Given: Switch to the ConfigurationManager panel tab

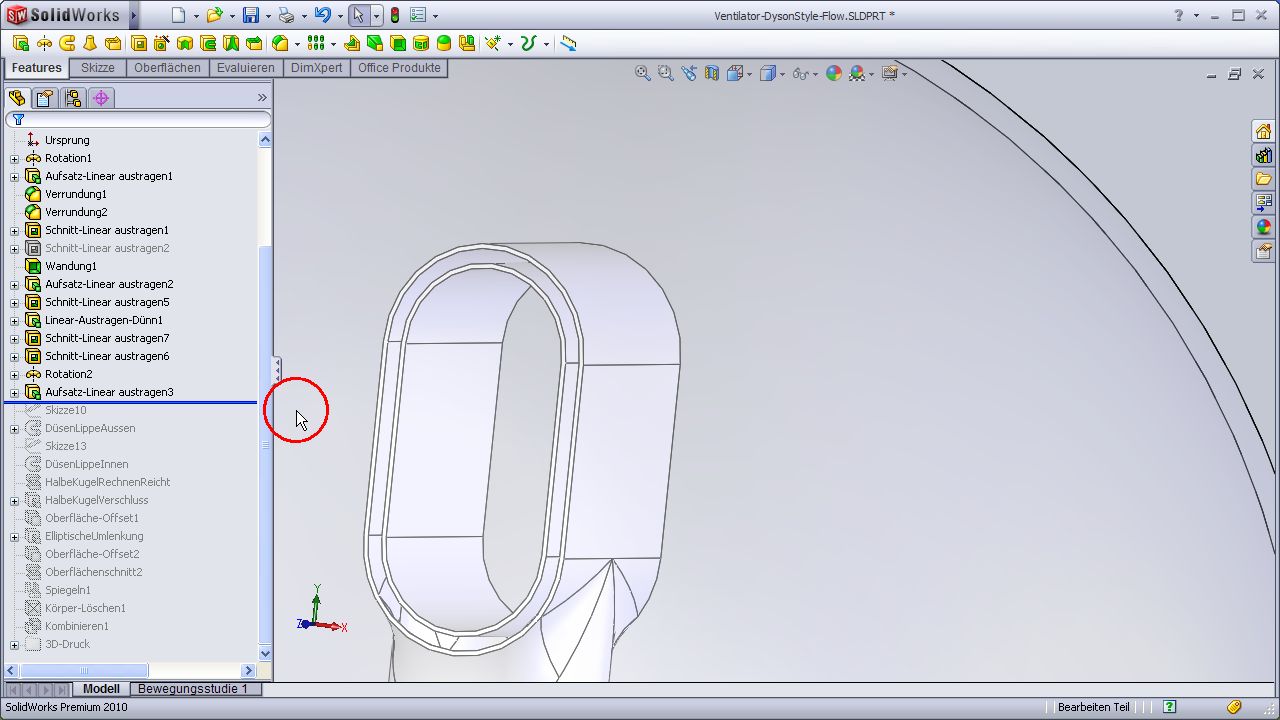Looking at the screenshot, I should (72, 98).
